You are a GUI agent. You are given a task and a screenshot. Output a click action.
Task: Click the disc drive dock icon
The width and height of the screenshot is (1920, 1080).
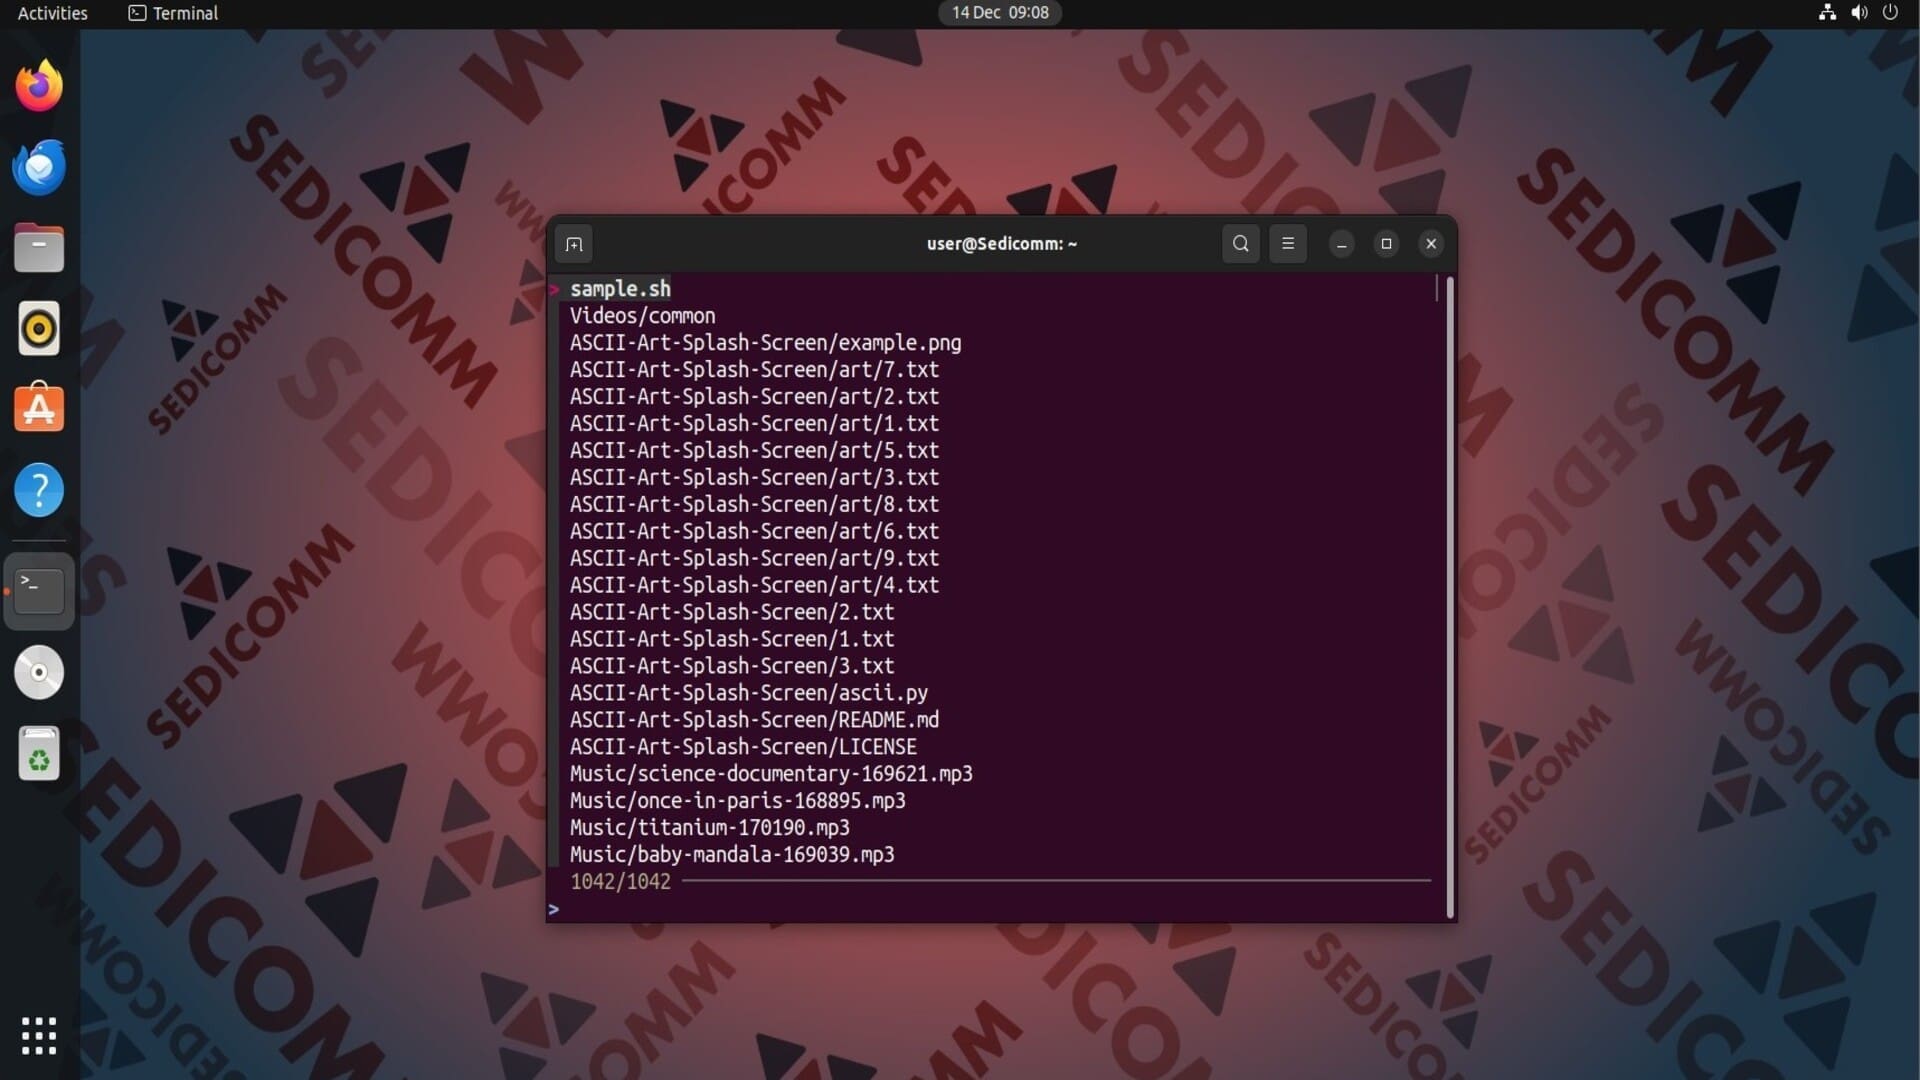[x=39, y=673]
